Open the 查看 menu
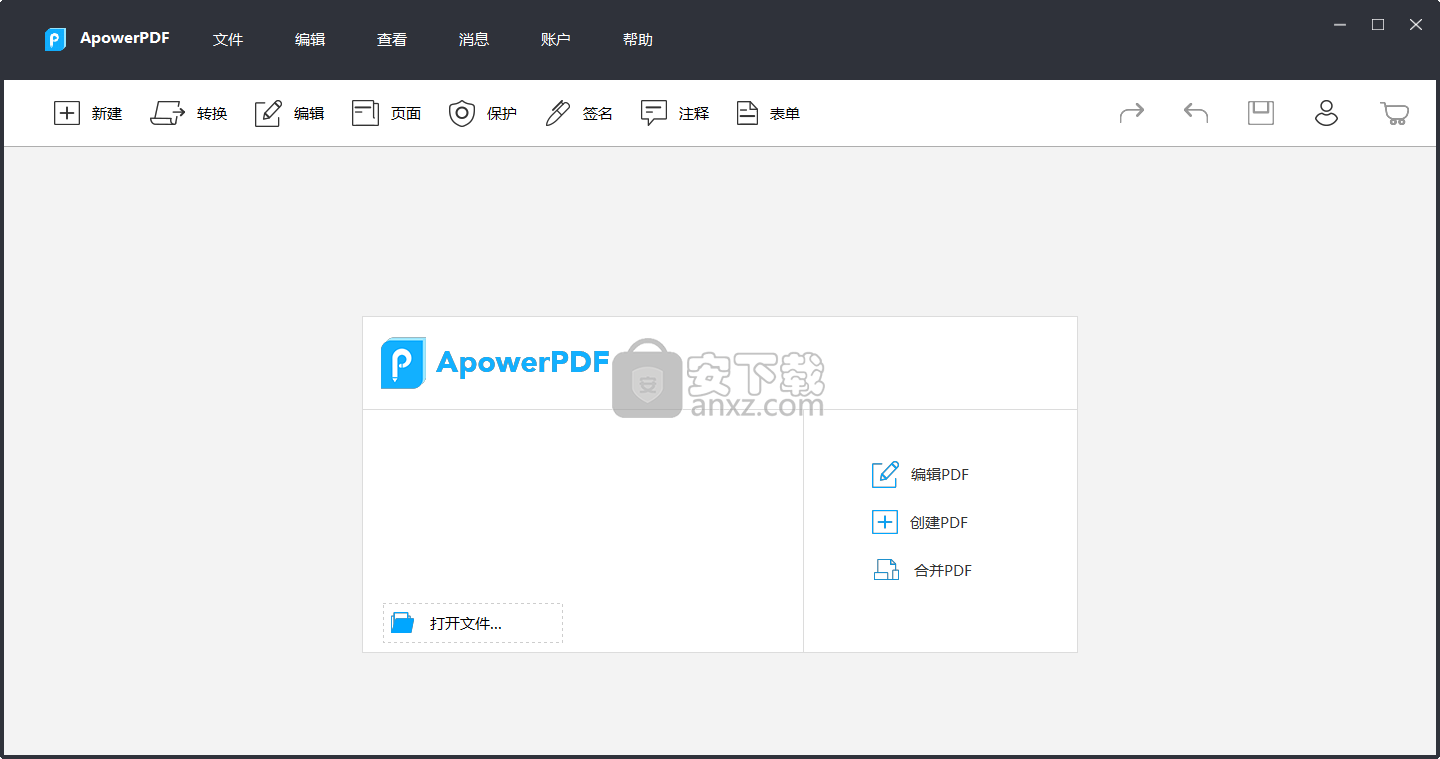Screen dimensions: 1440x759 click(x=392, y=40)
